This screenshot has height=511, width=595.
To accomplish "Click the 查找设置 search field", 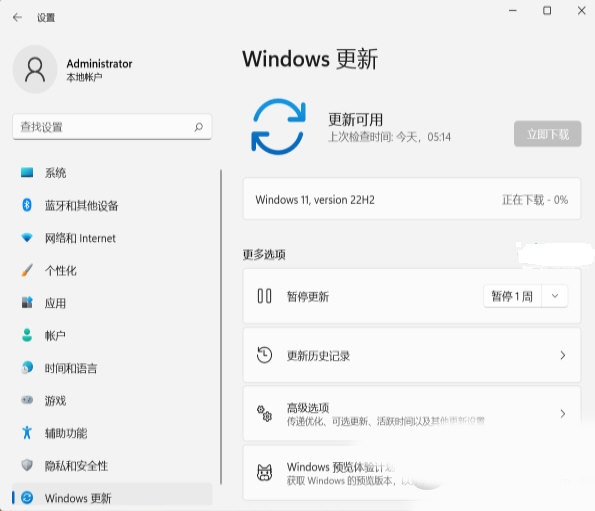I will click(112, 127).
